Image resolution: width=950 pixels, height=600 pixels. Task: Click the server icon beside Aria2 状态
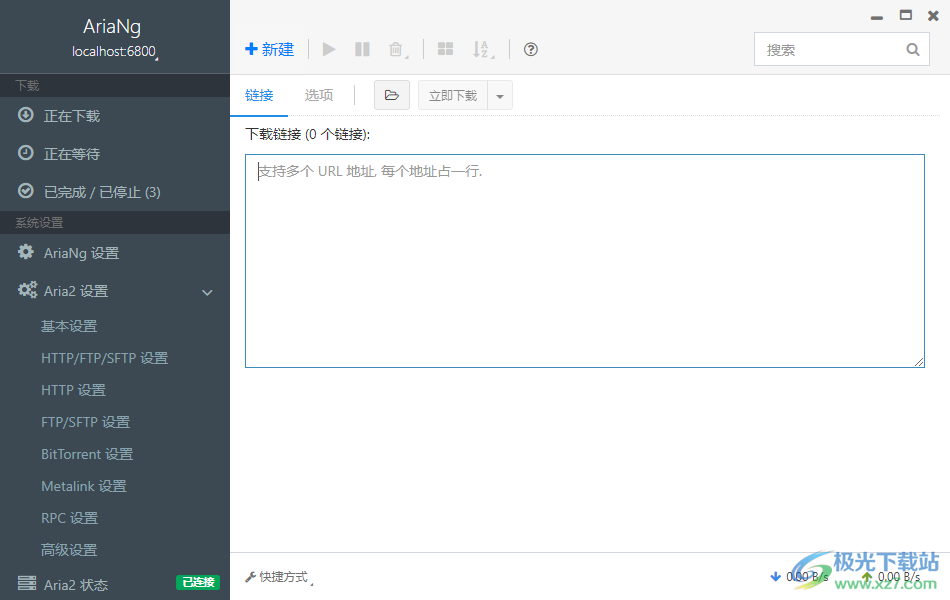(27, 583)
